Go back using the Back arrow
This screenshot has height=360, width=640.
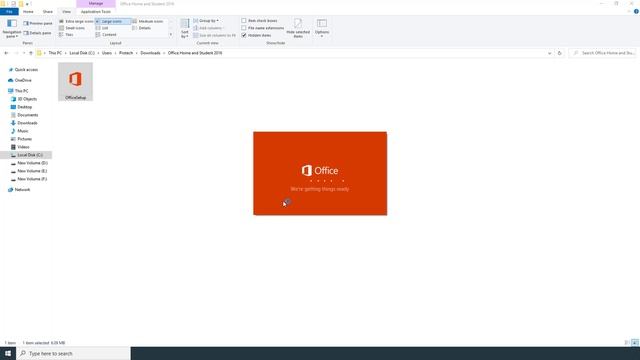6,53
